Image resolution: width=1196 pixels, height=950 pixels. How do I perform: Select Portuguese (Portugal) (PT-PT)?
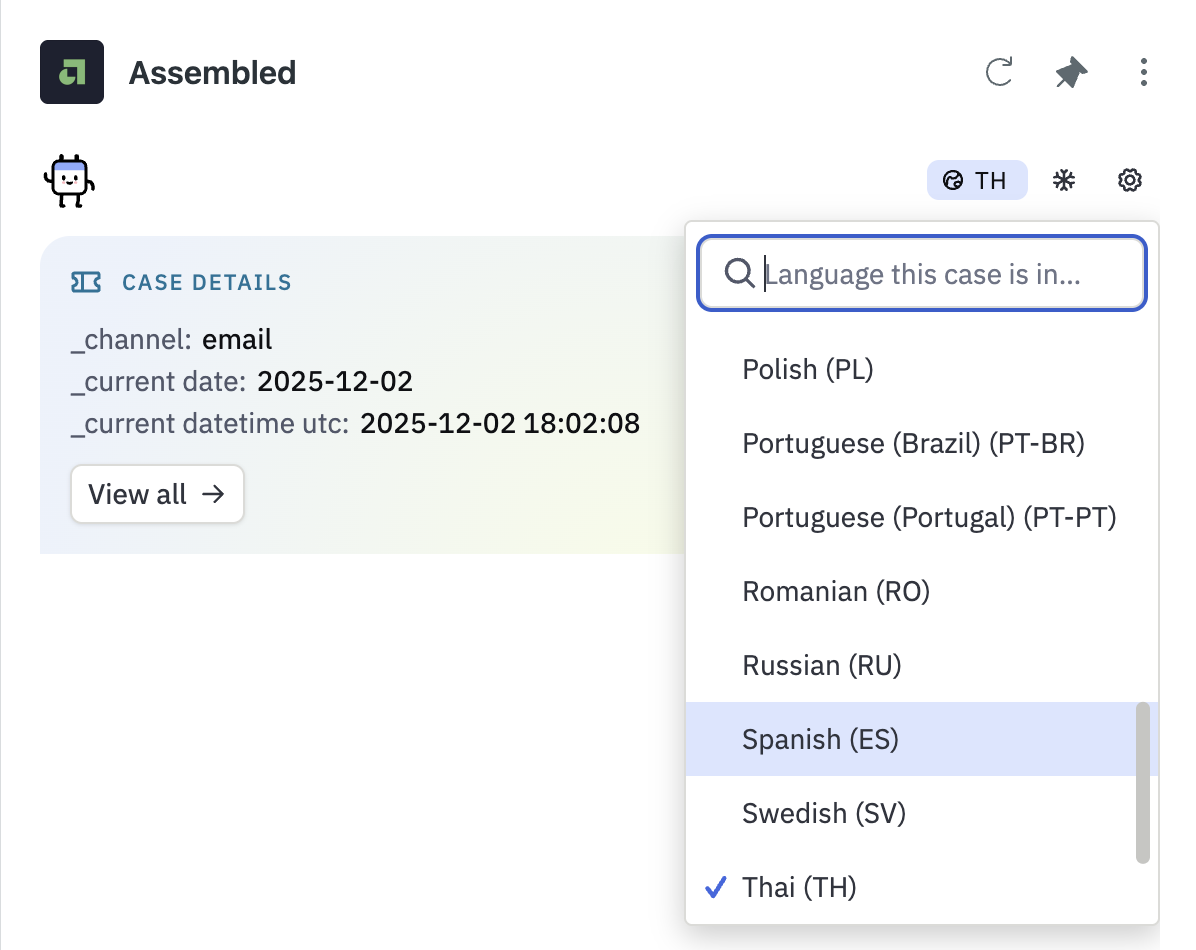coord(921,517)
